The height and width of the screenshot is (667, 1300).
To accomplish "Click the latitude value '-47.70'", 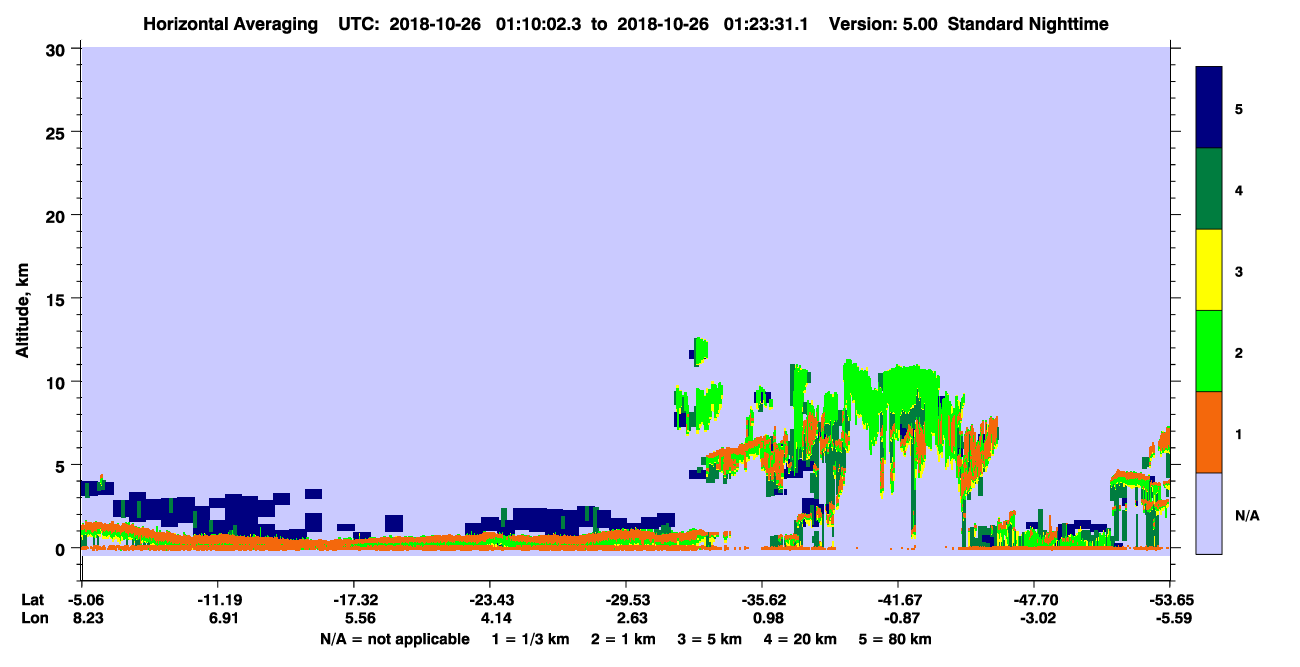I will click(1034, 600).
